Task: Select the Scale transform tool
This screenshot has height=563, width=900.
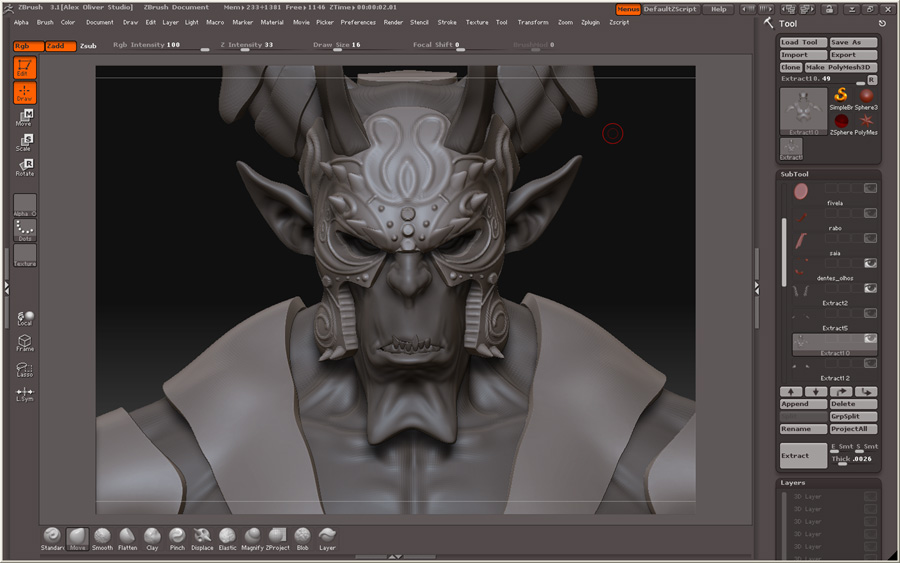Action: click(25, 143)
